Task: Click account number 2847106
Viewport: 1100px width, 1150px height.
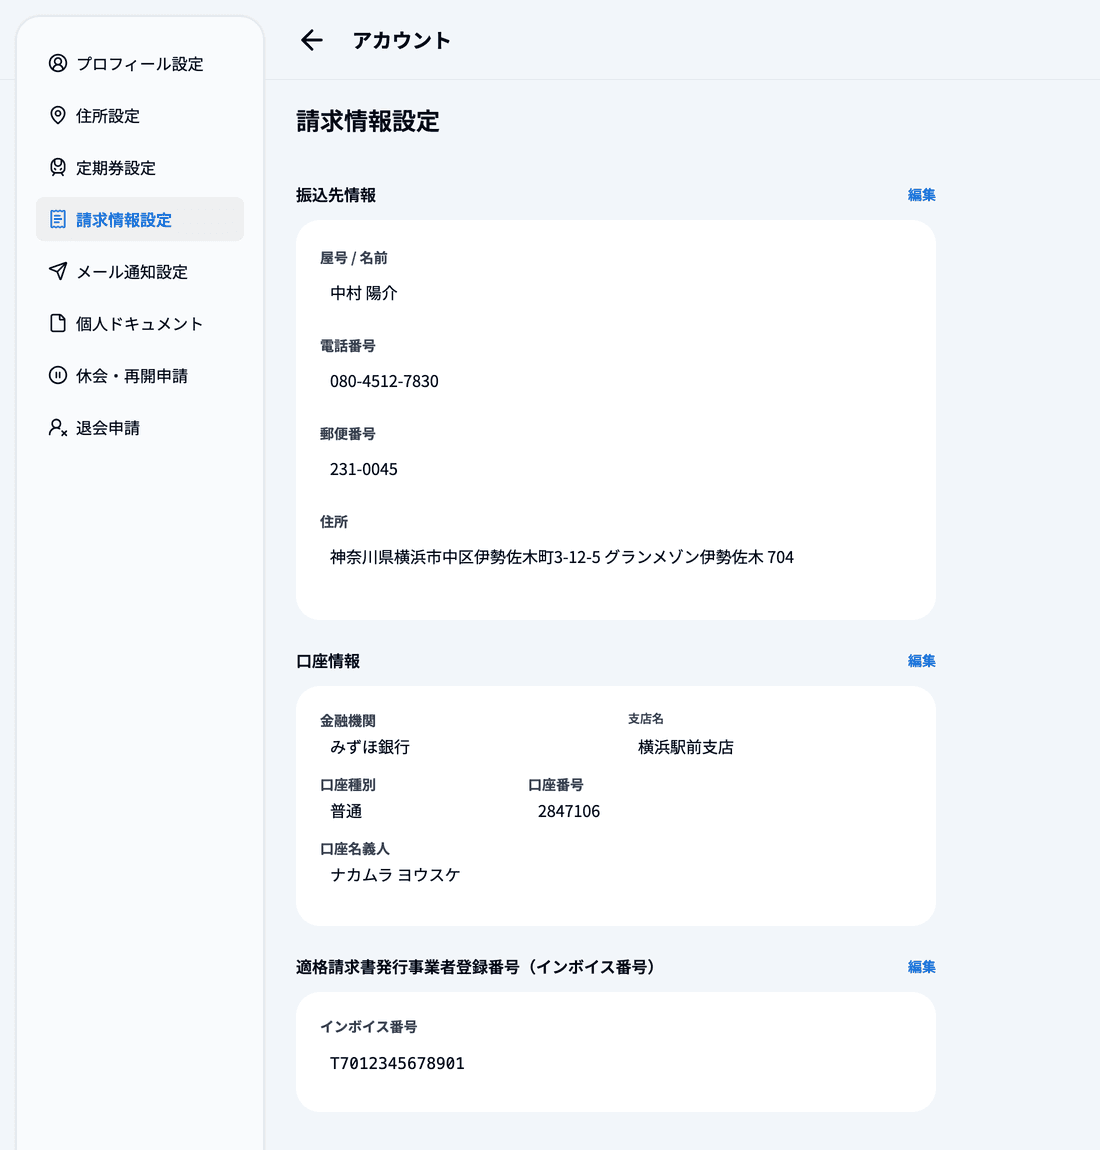Action: click(569, 811)
